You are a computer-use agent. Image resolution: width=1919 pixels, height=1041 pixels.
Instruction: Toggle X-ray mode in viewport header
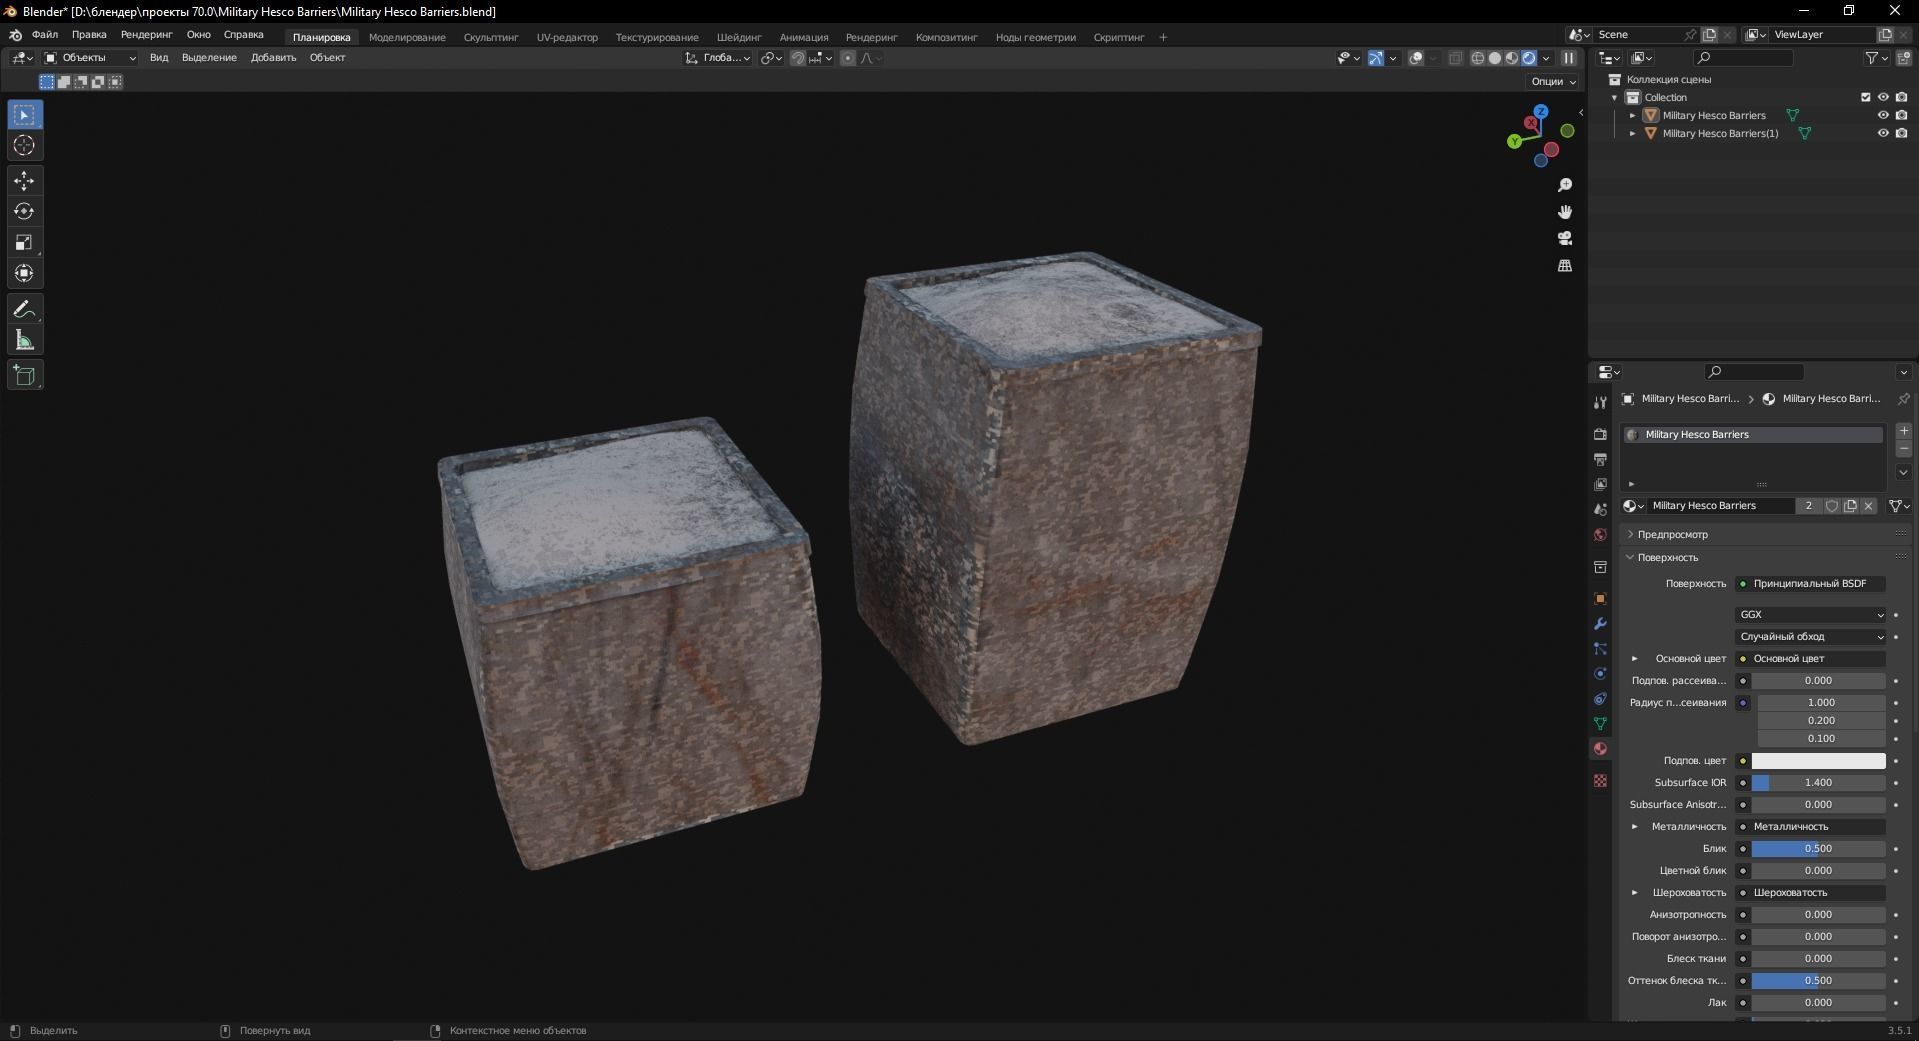1455,58
